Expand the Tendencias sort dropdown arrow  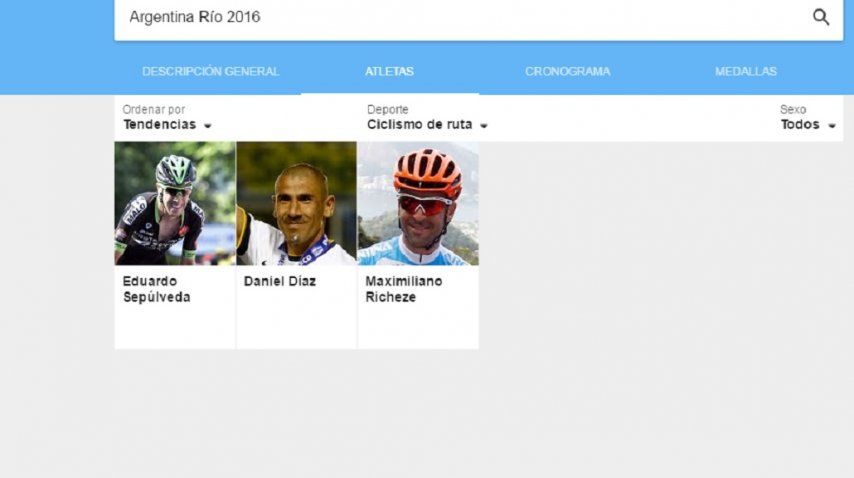click(x=208, y=126)
